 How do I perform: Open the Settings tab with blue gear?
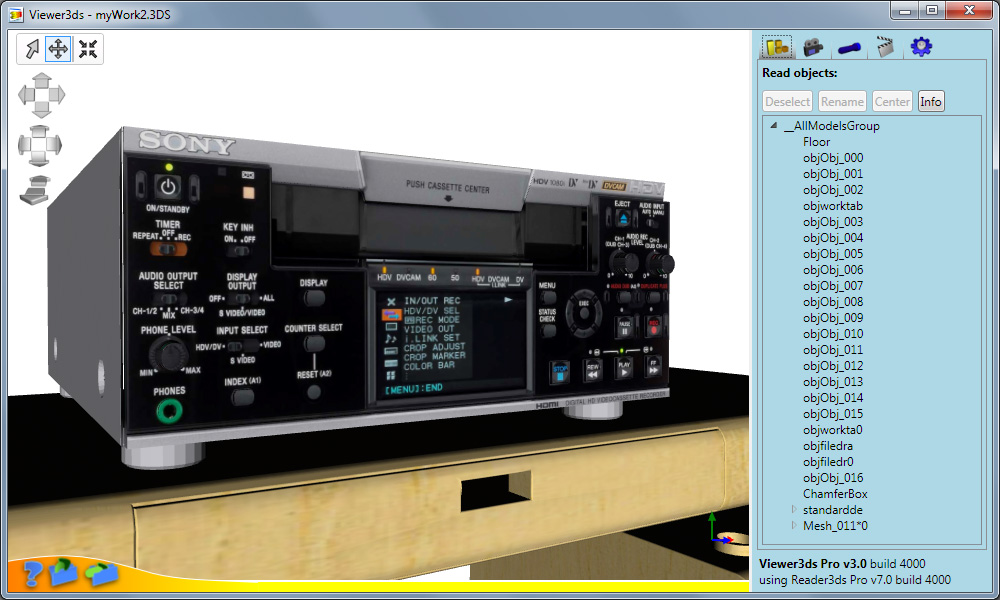(921, 47)
